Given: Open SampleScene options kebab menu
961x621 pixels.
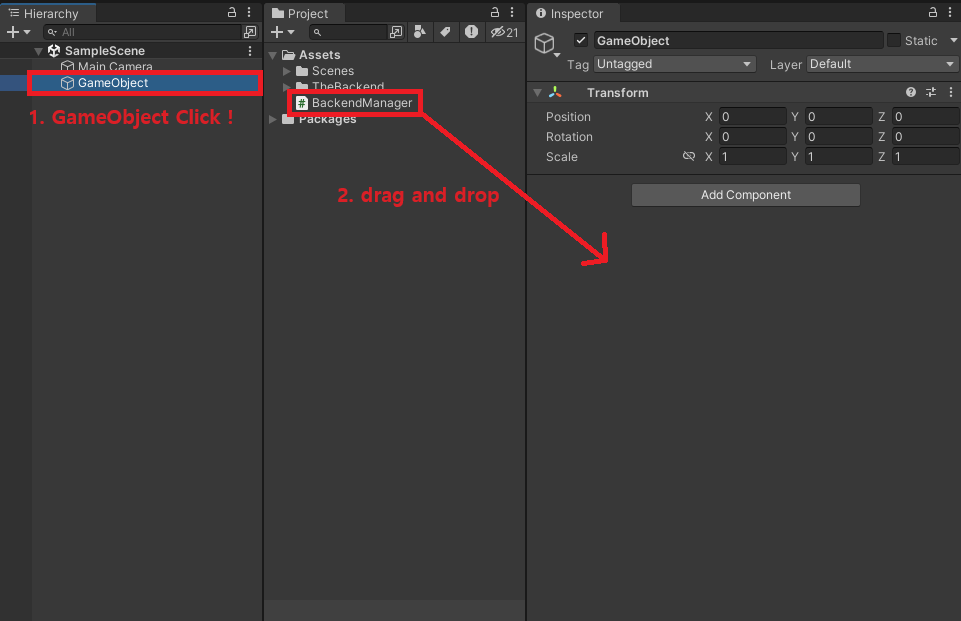Looking at the screenshot, I should coord(250,51).
